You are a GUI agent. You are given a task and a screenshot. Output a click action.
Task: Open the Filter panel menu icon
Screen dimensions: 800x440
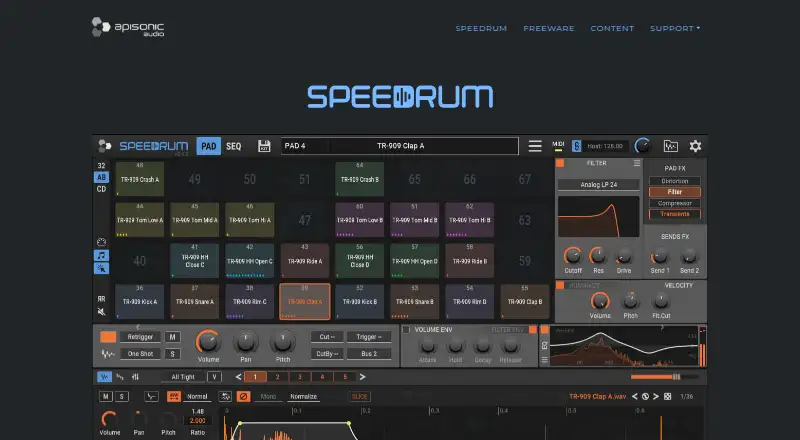click(x=637, y=163)
